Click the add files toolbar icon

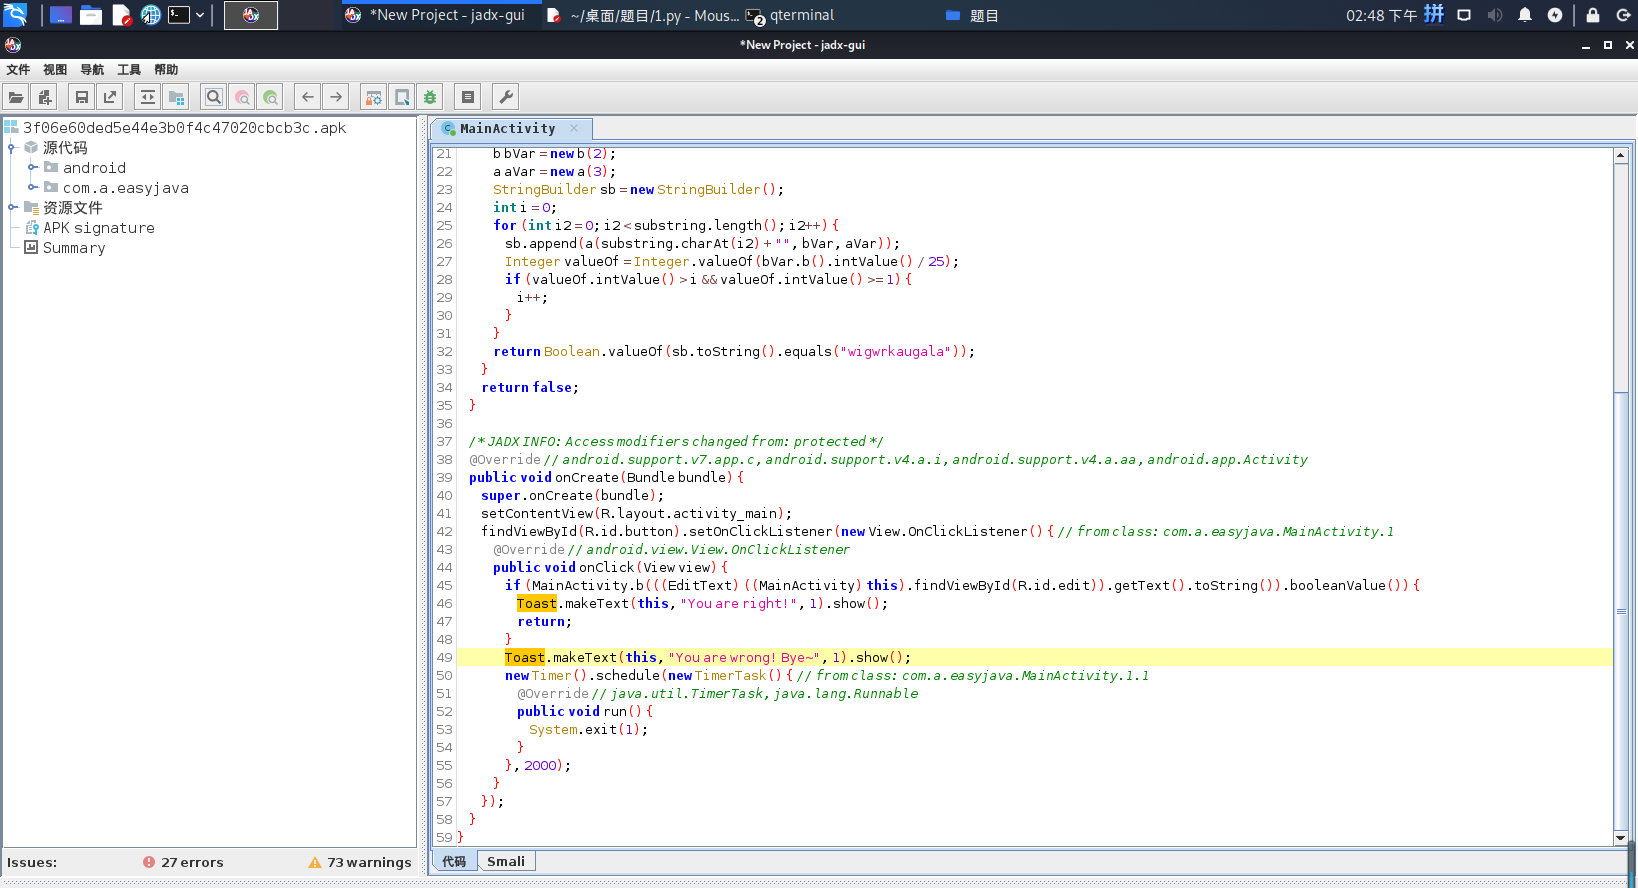[x=45, y=97]
